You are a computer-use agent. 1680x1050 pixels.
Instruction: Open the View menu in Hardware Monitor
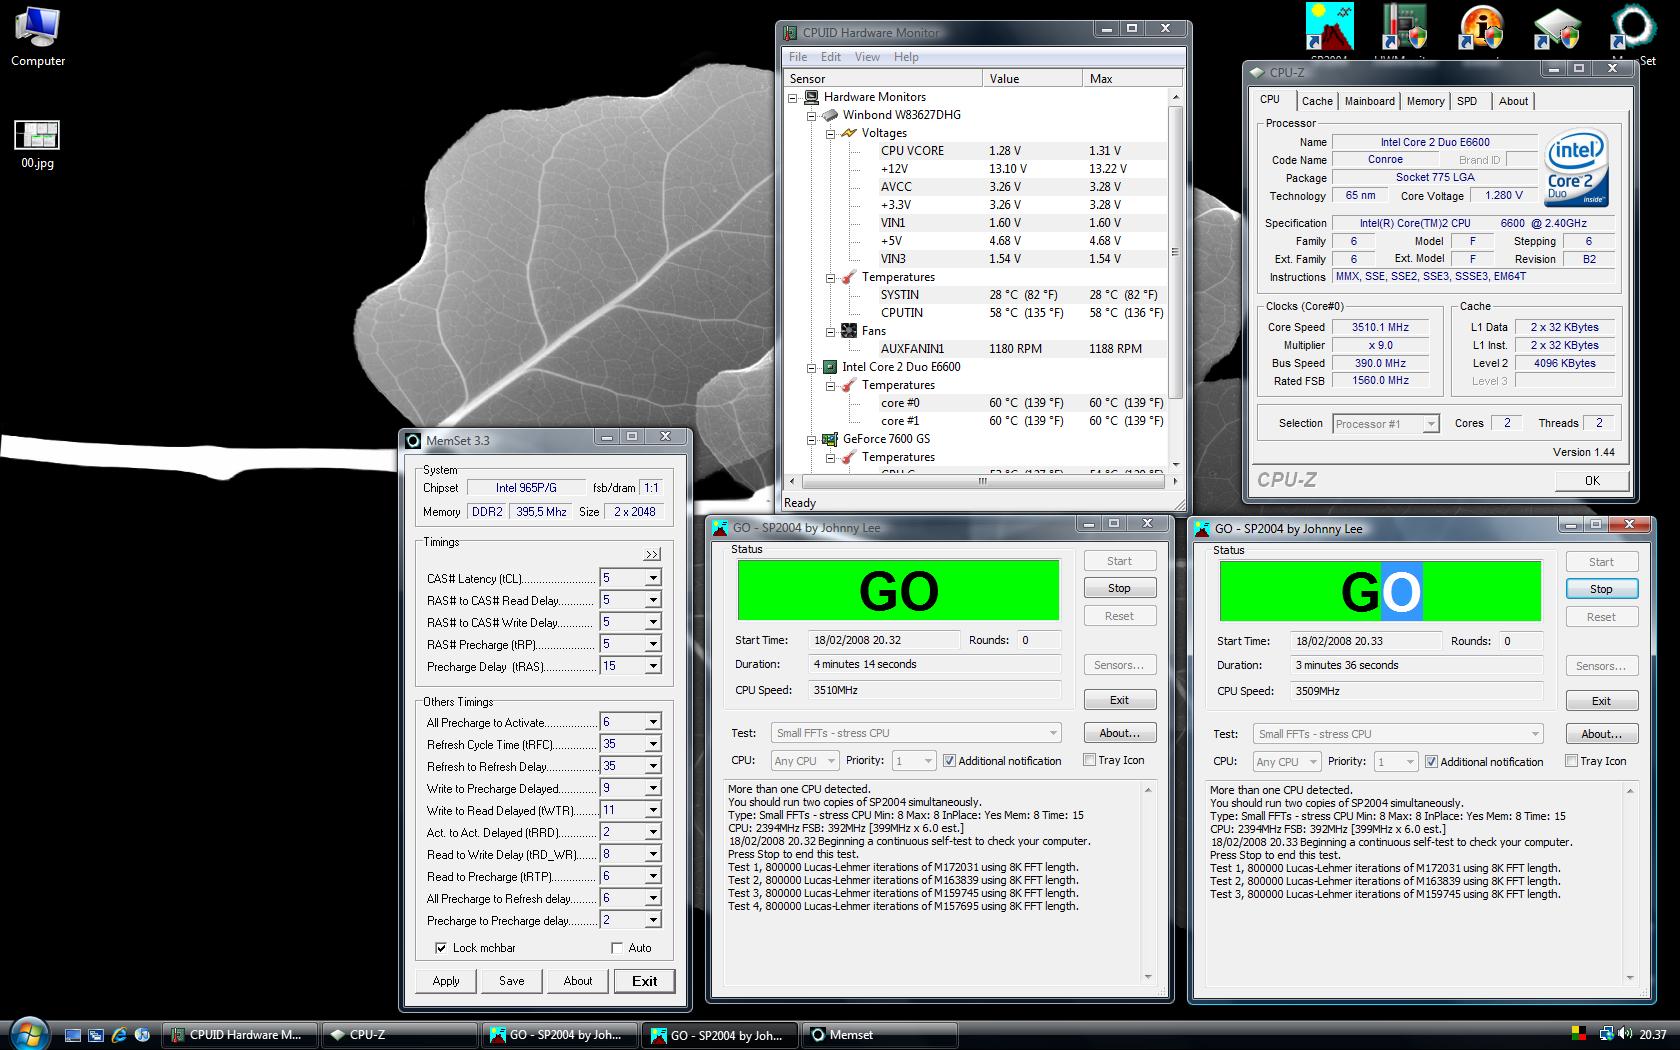[x=867, y=57]
